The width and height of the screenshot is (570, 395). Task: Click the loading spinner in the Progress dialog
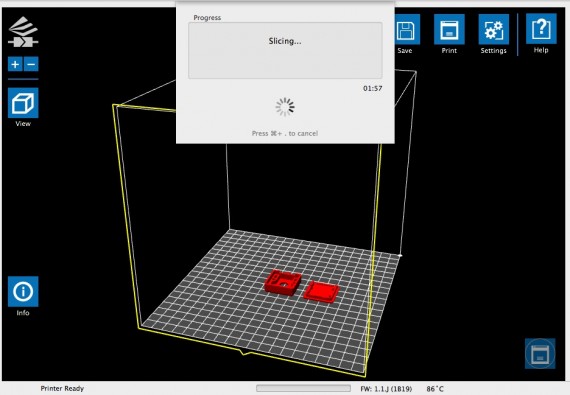(x=285, y=107)
